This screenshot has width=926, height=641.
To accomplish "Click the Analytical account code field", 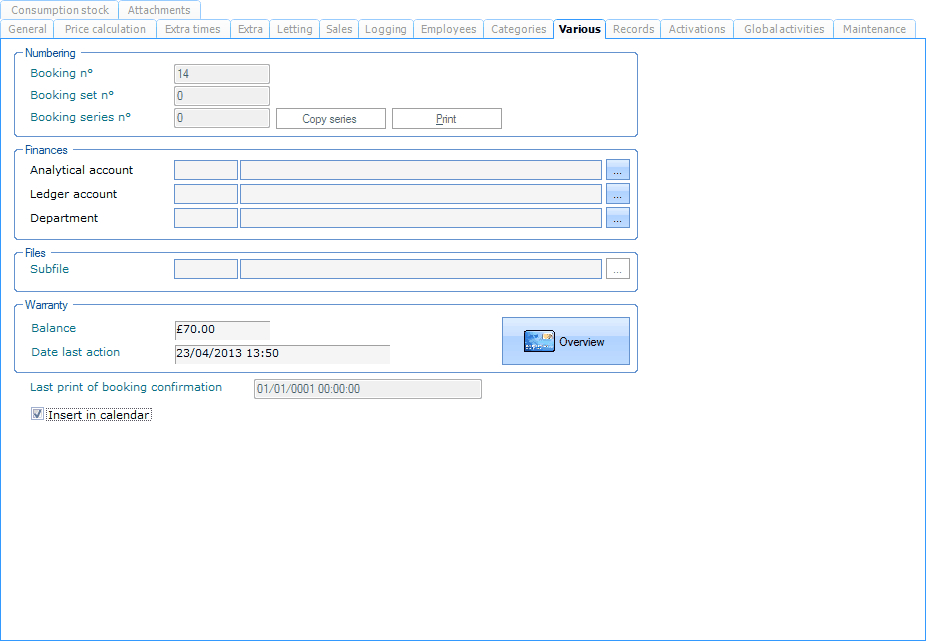I will click(x=206, y=170).
